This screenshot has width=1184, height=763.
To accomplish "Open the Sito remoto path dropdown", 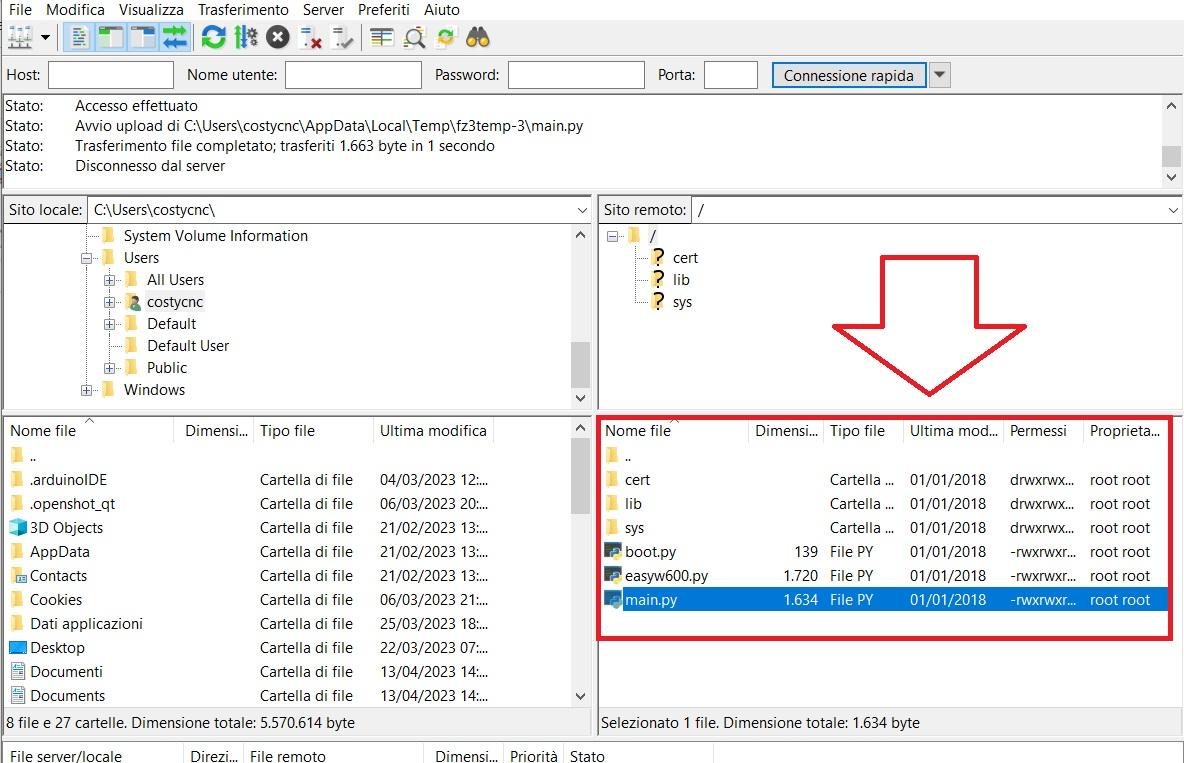I will 1173,210.
